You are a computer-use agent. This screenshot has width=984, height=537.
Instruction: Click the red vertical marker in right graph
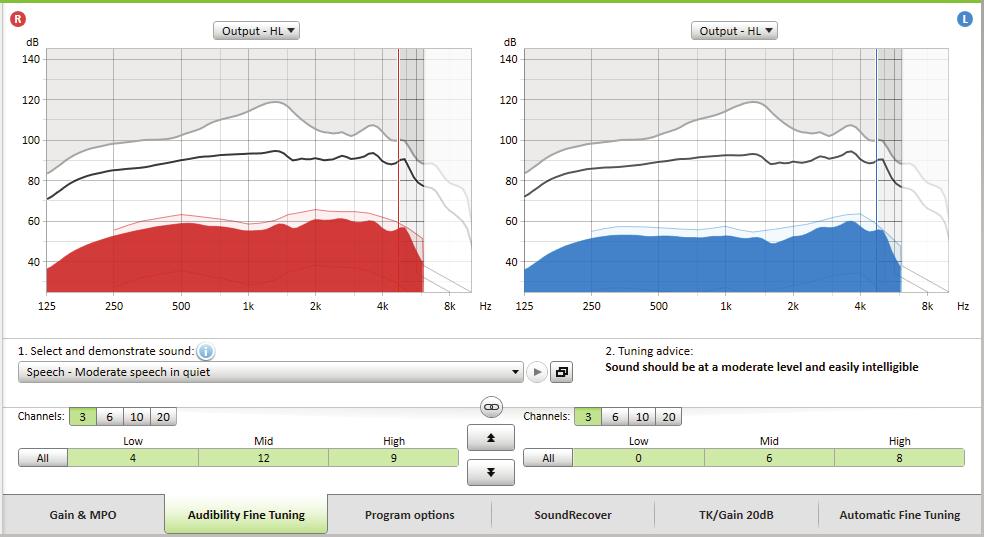click(x=398, y=170)
